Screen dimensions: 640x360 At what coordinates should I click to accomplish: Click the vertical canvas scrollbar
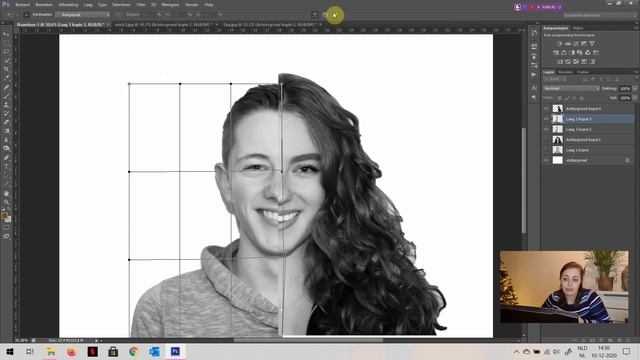pos(524,180)
